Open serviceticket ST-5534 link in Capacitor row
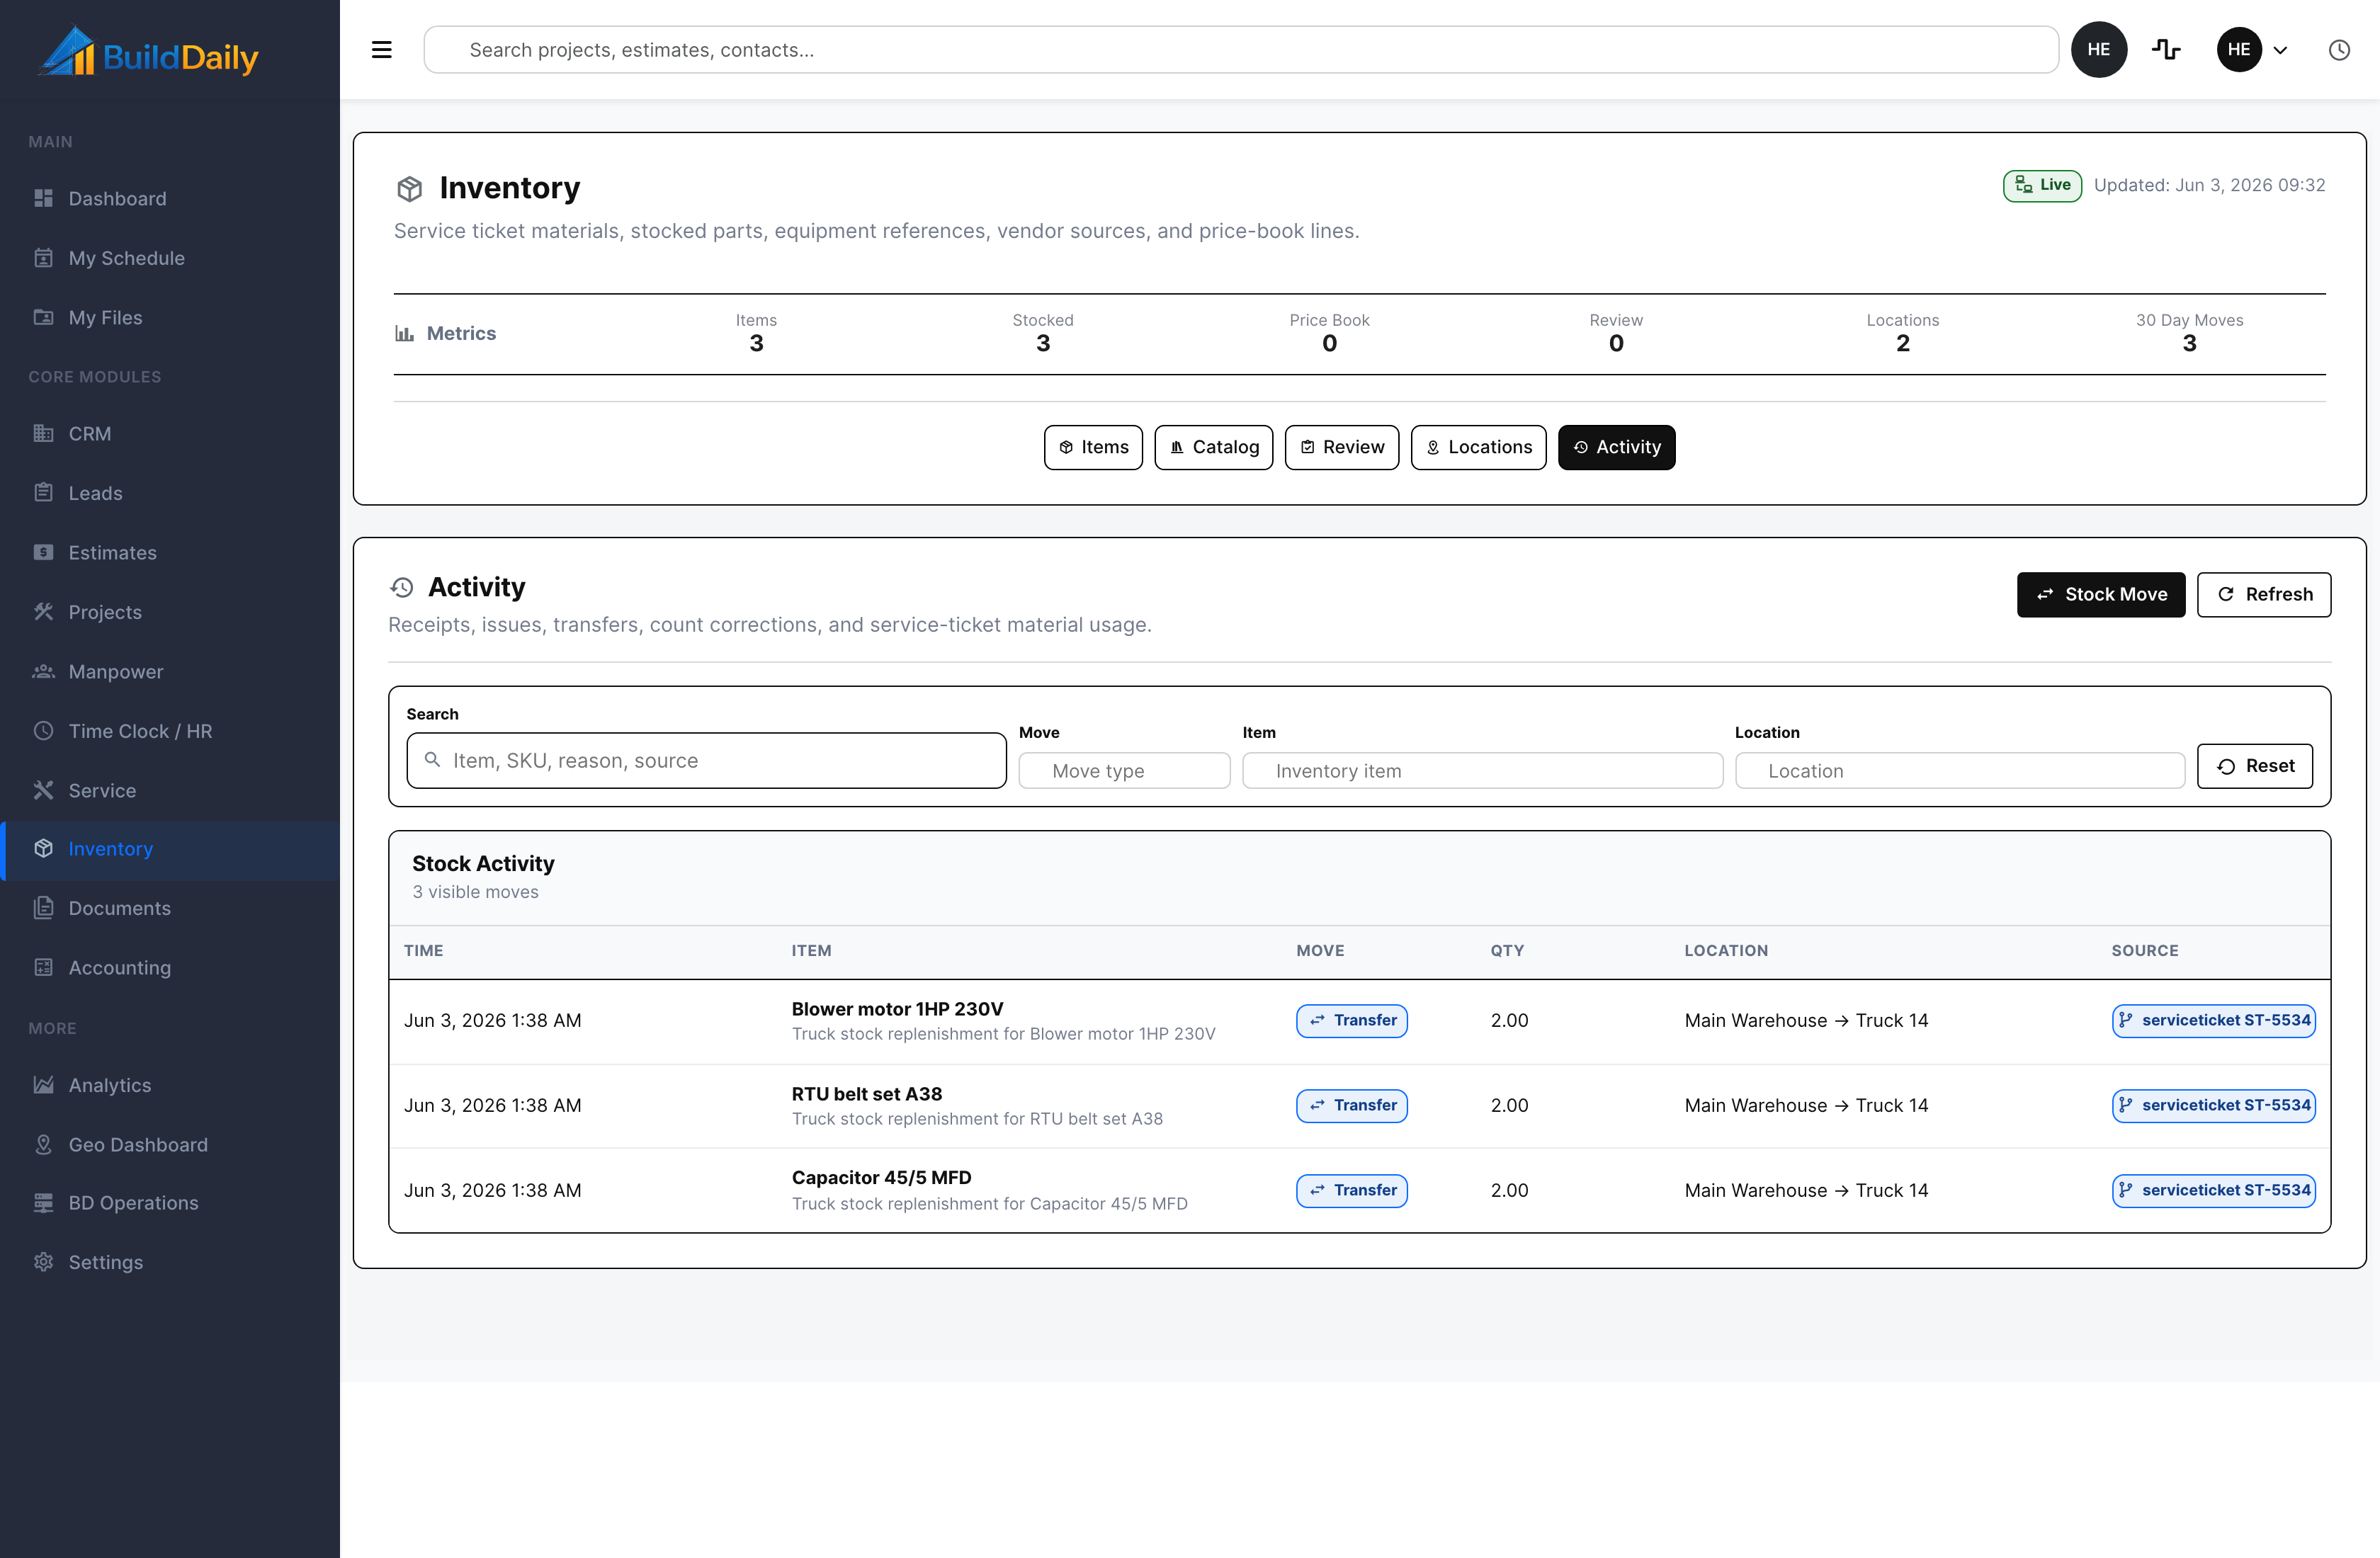The height and width of the screenshot is (1558, 2380). (2213, 1191)
